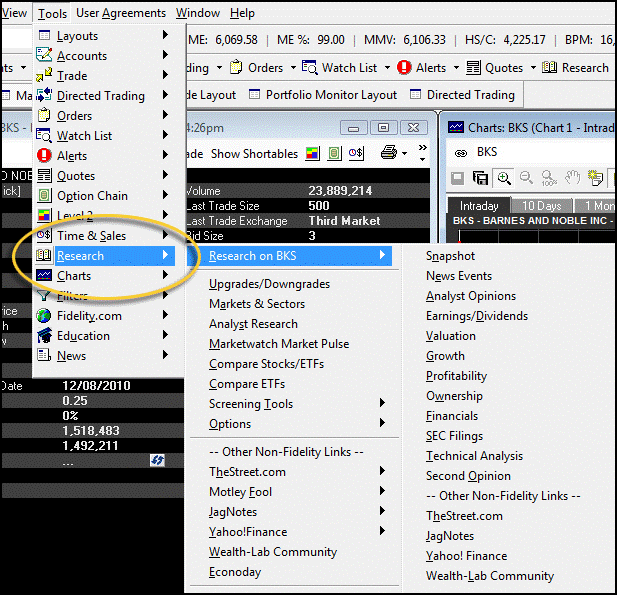Open the Orders toolbar dropdown arrow
The image size is (617, 595).
[x=293, y=68]
